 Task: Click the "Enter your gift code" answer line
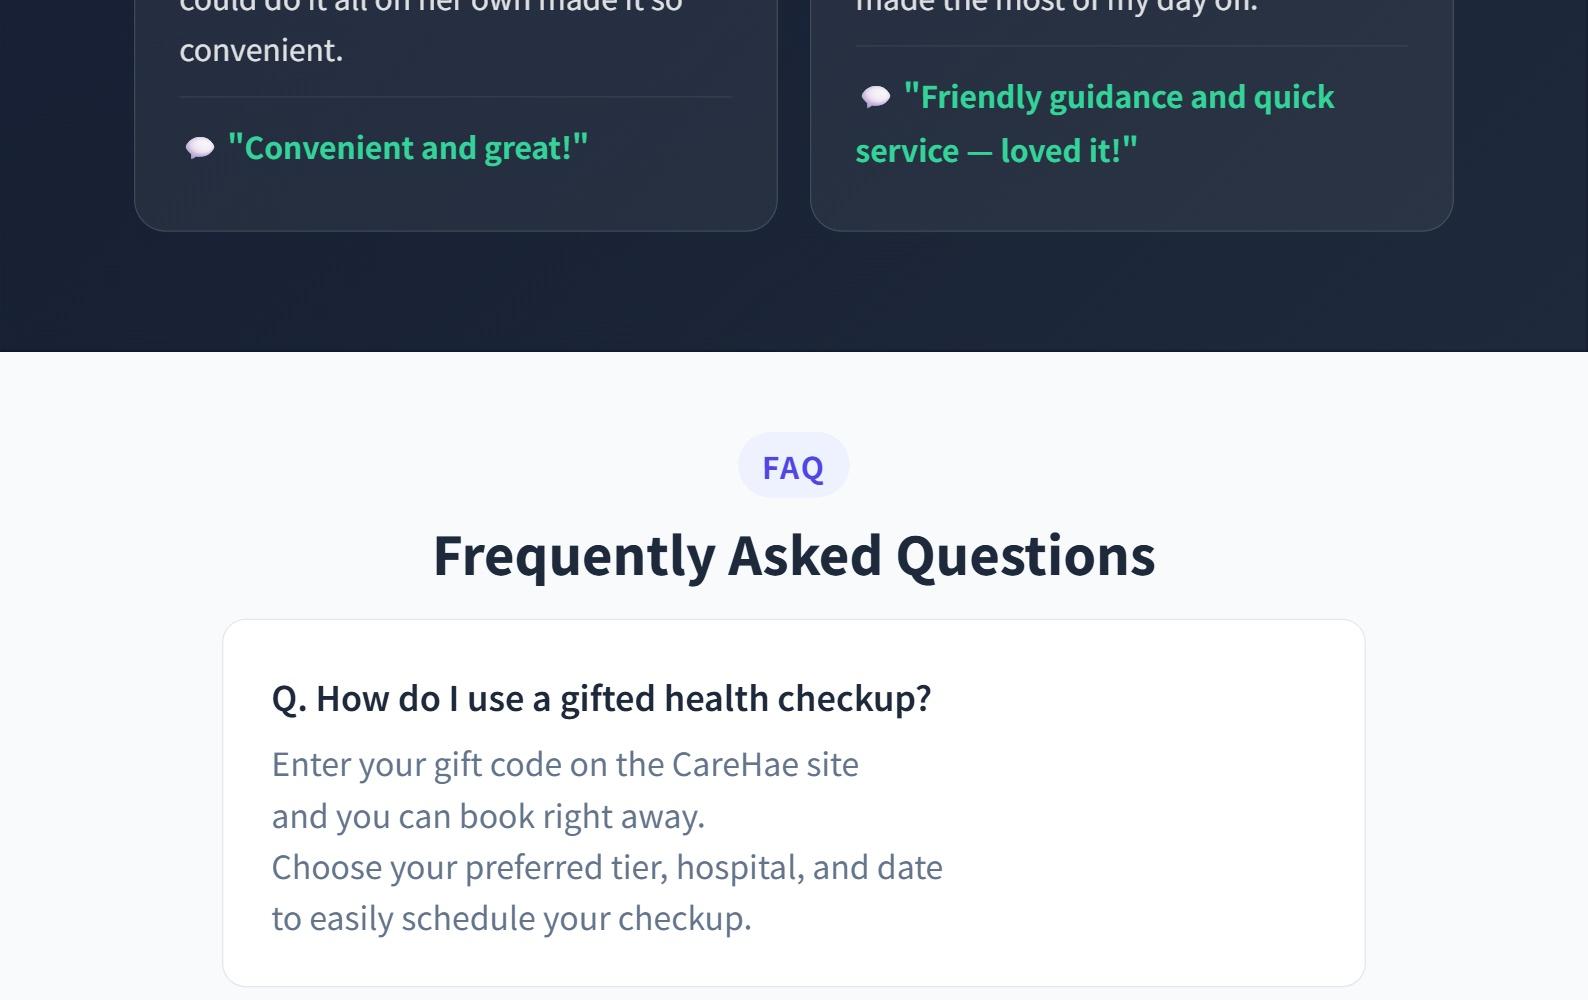tap(565, 764)
